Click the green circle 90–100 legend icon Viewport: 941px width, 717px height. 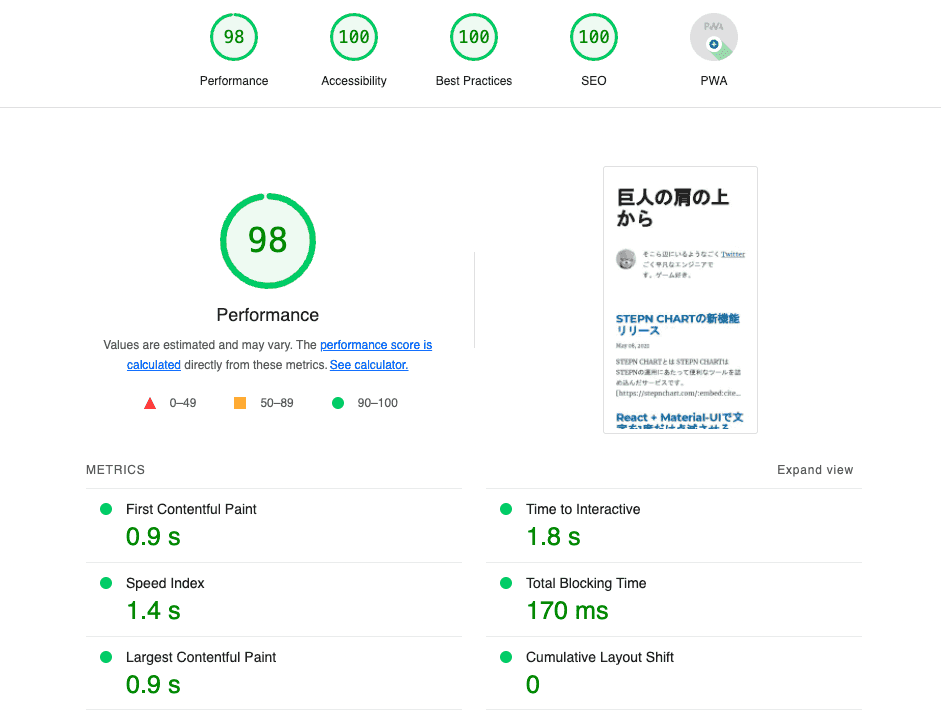(x=338, y=403)
